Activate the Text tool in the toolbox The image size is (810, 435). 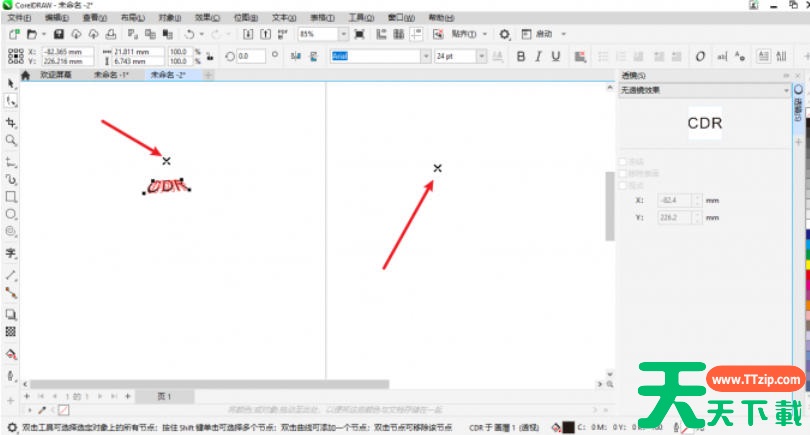(x=11, y=253)
